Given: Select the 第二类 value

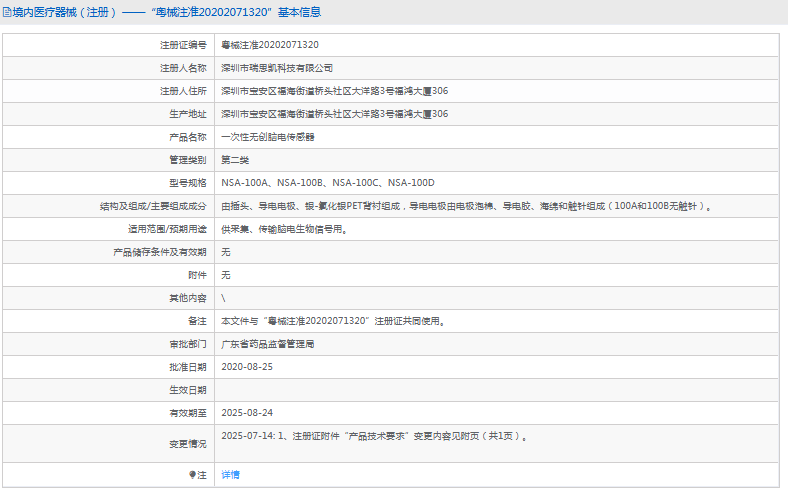Looking at the screenshot, I should pos(235,160).
